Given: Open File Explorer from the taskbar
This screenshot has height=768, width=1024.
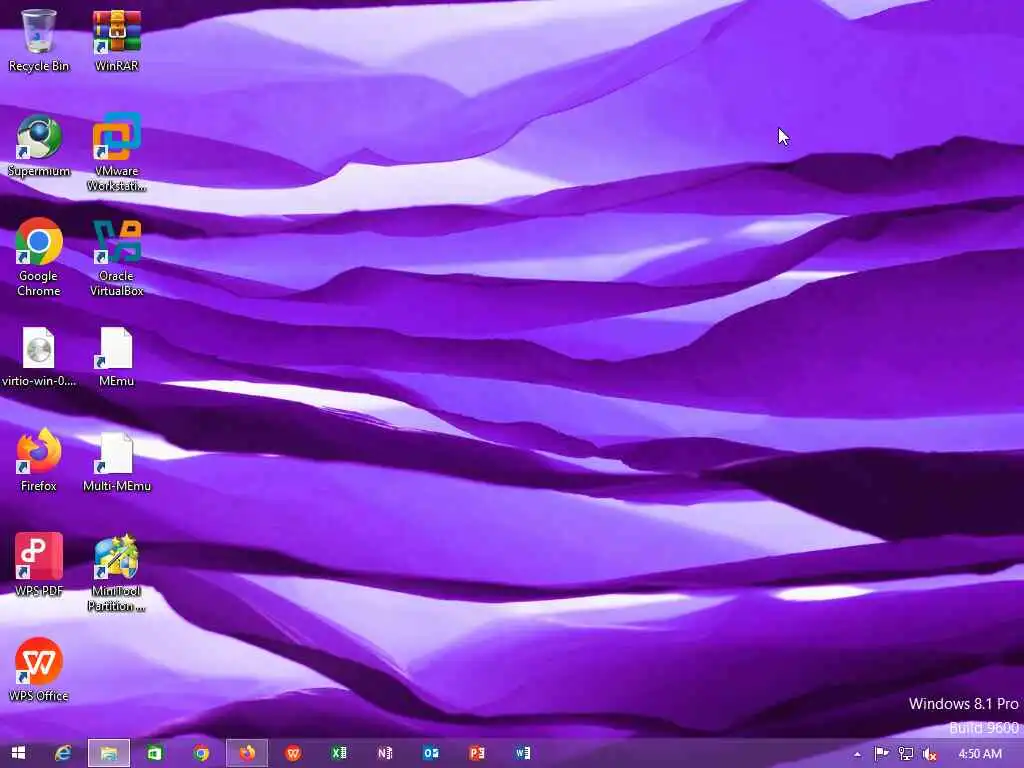Looking at the screenshot, I should click(109, 753).
